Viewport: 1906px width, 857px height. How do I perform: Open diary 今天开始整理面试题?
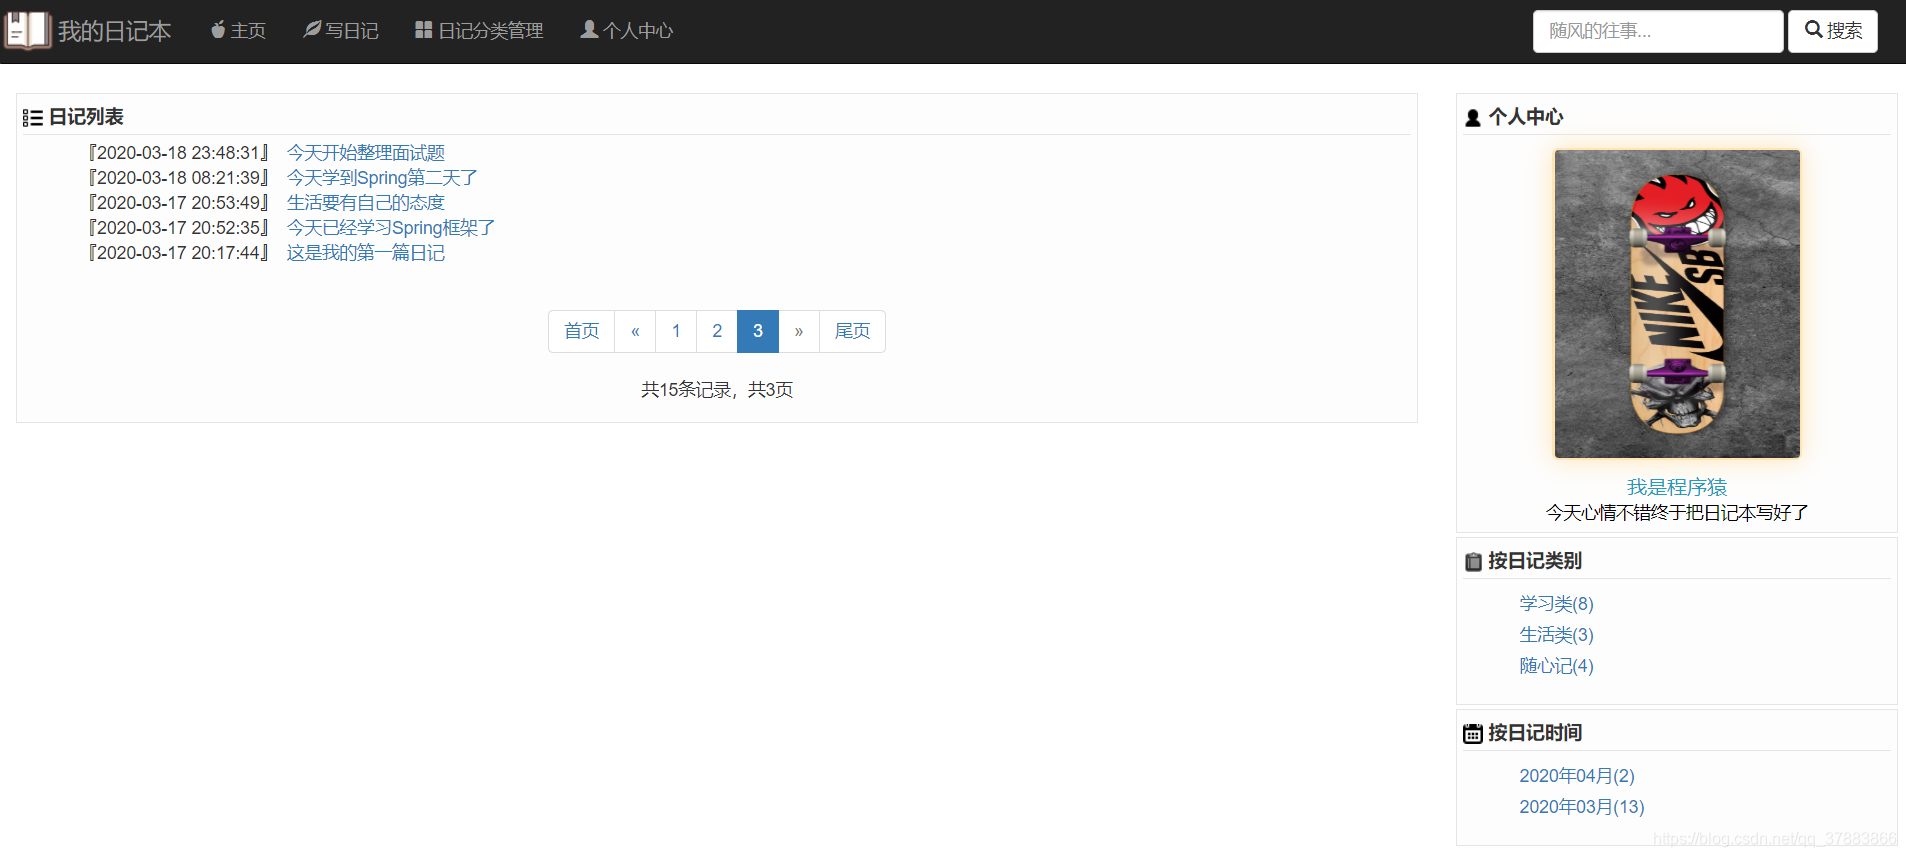click(x=366, y=153)
